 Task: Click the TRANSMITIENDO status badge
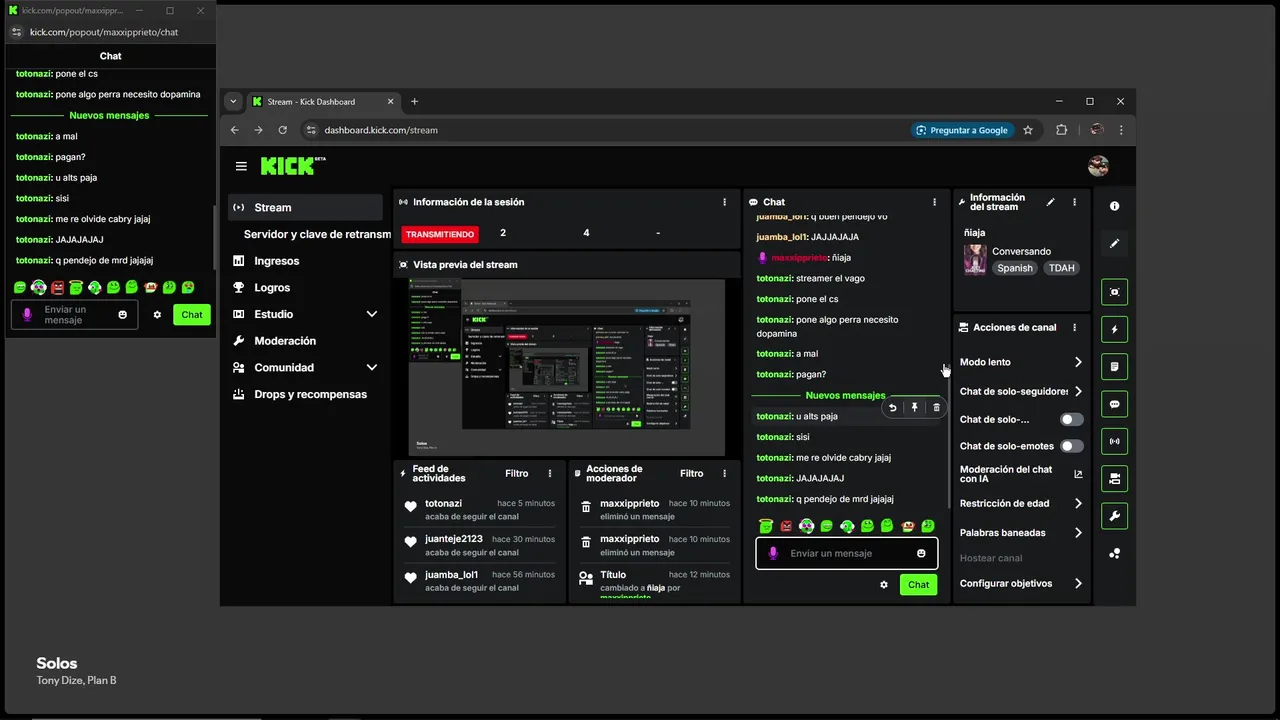pyautogui.click(x=440, y=234)
